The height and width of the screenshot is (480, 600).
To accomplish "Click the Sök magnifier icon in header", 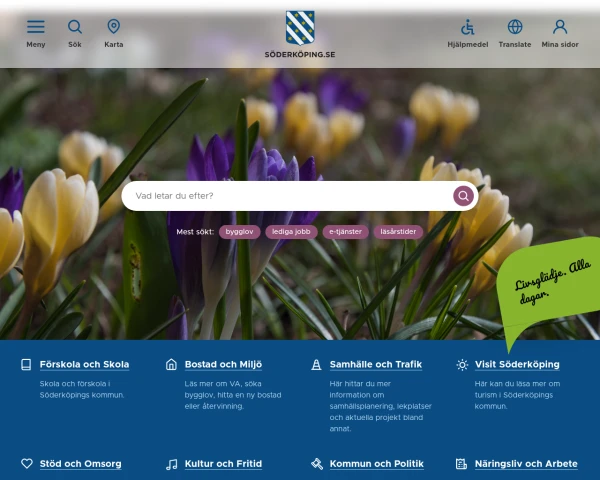I will pyautogui.click(x=75, y=27).
